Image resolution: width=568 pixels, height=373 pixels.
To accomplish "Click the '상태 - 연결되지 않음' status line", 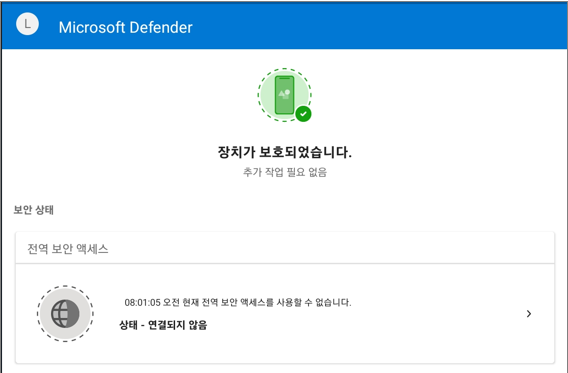I will (163, 325).
